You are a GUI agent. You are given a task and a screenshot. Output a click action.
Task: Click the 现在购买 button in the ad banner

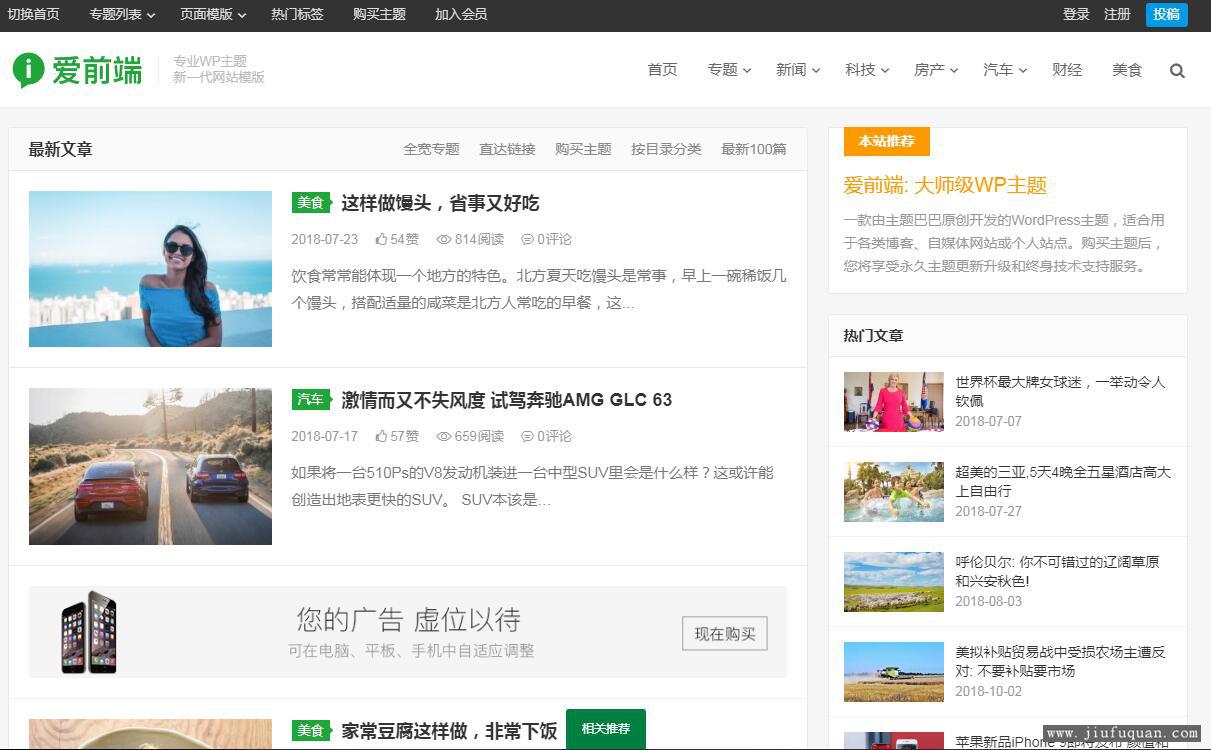724,634
